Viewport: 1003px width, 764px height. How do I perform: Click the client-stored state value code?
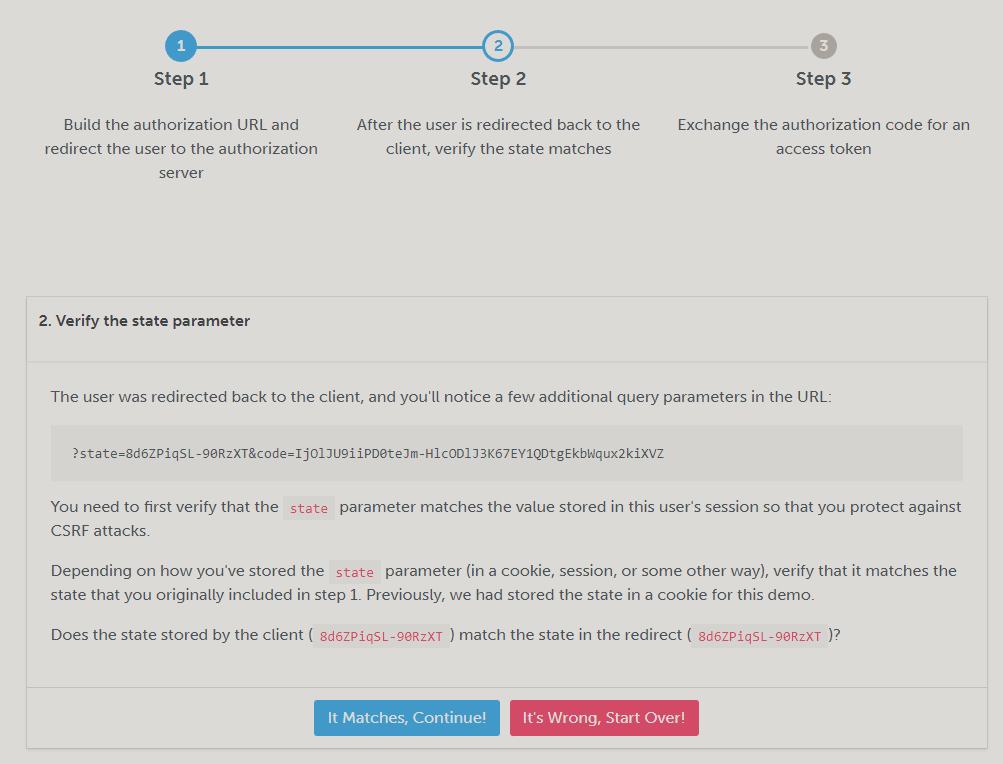381,636
